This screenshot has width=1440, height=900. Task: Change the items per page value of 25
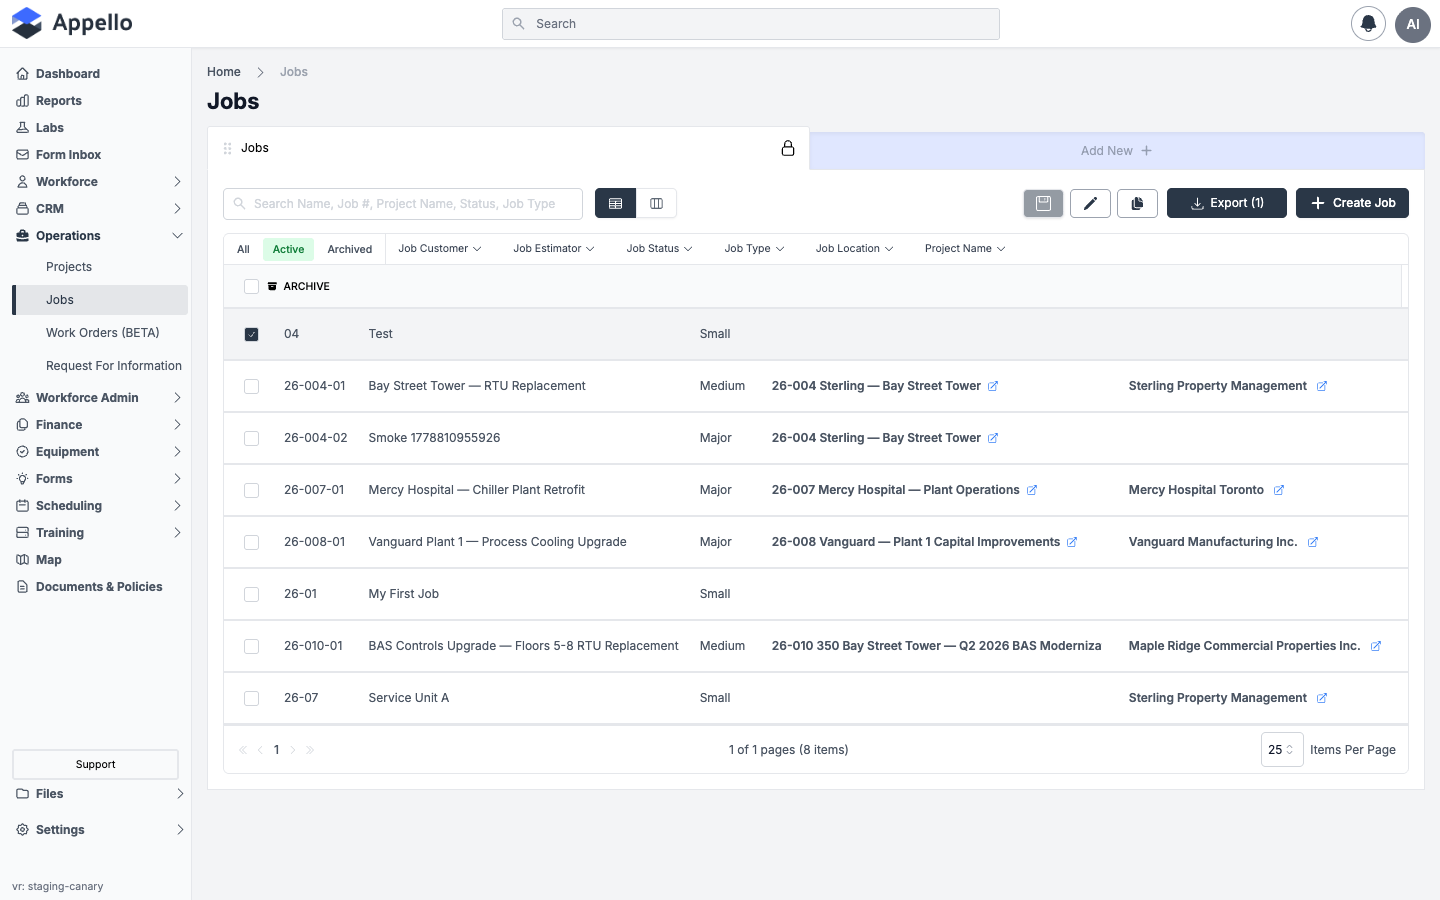(1282, 750)
